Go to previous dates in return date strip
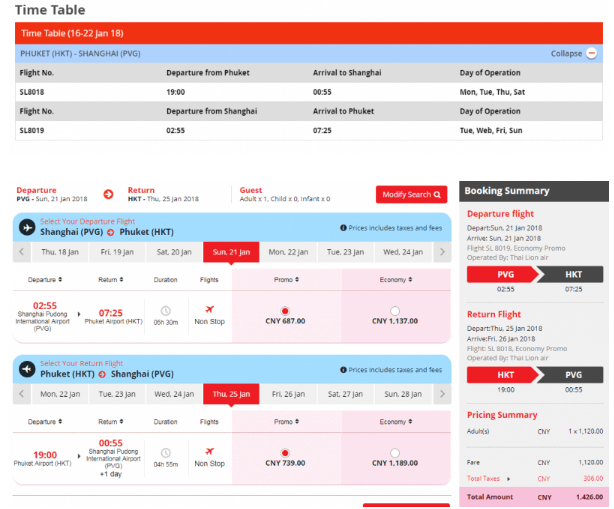Screen dimensions: 614x509 22,394
